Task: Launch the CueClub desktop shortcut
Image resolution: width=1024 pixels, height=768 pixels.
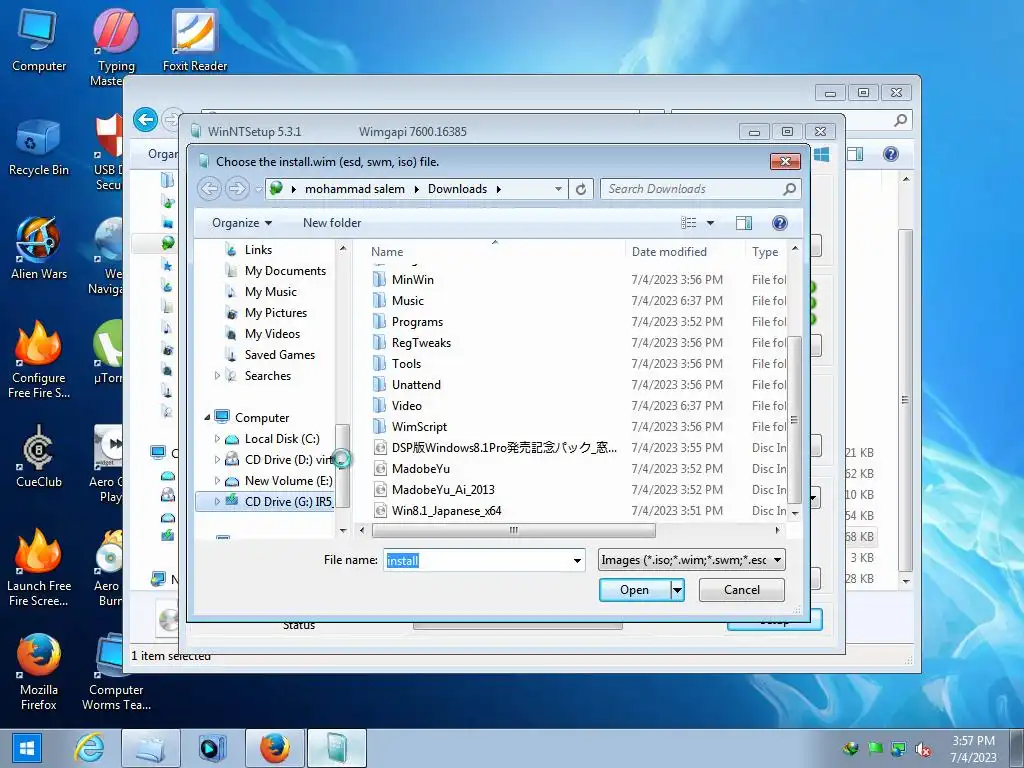Action: 39,457
